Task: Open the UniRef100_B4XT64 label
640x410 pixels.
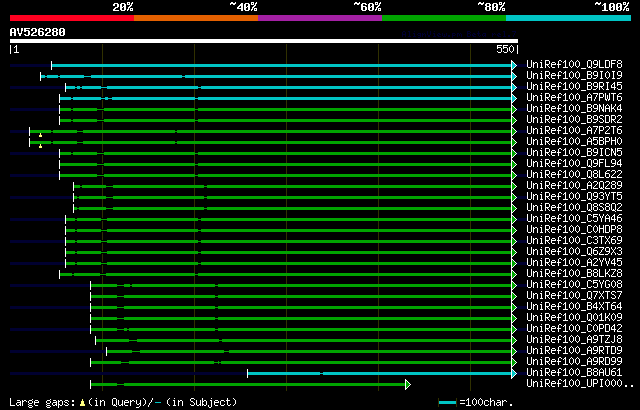Action: (574, 307)
